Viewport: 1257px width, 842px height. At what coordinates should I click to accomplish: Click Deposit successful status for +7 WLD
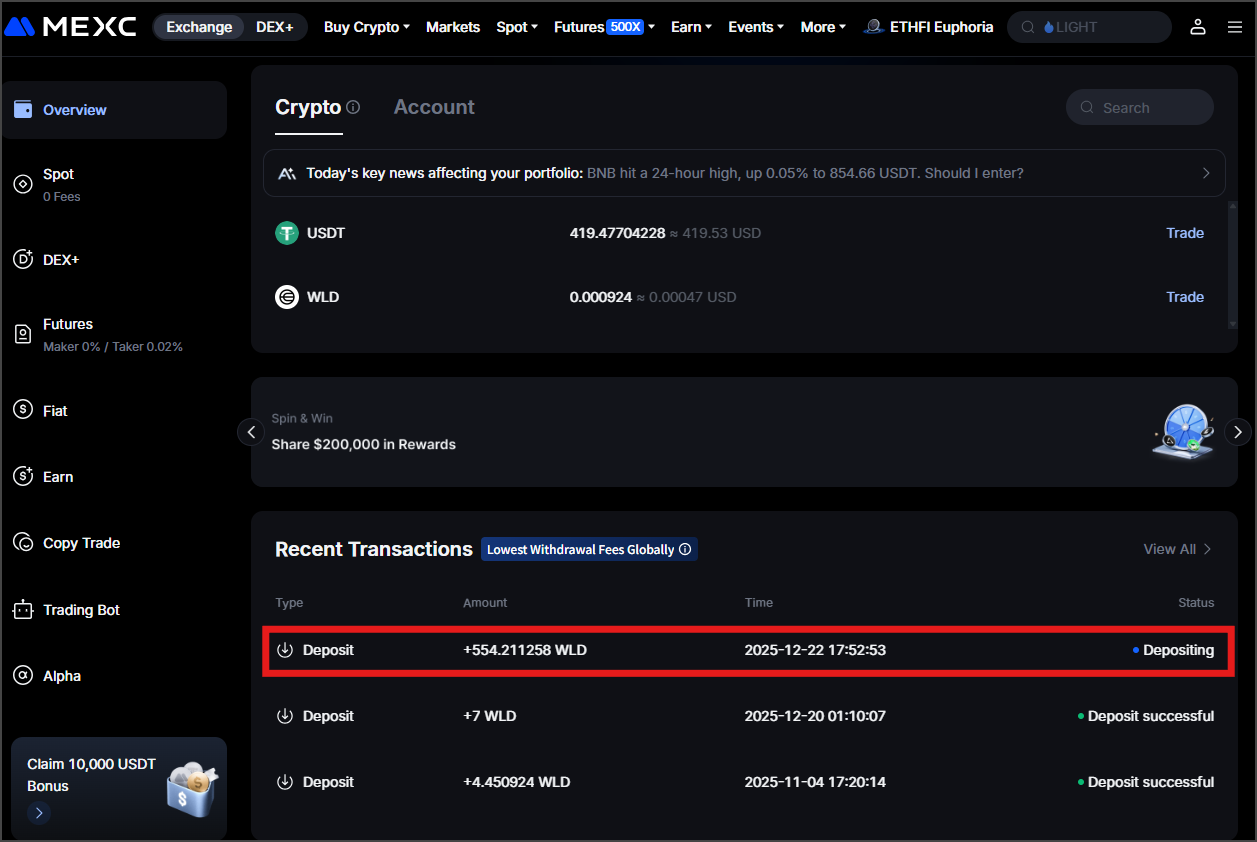tap(1151, 716)
